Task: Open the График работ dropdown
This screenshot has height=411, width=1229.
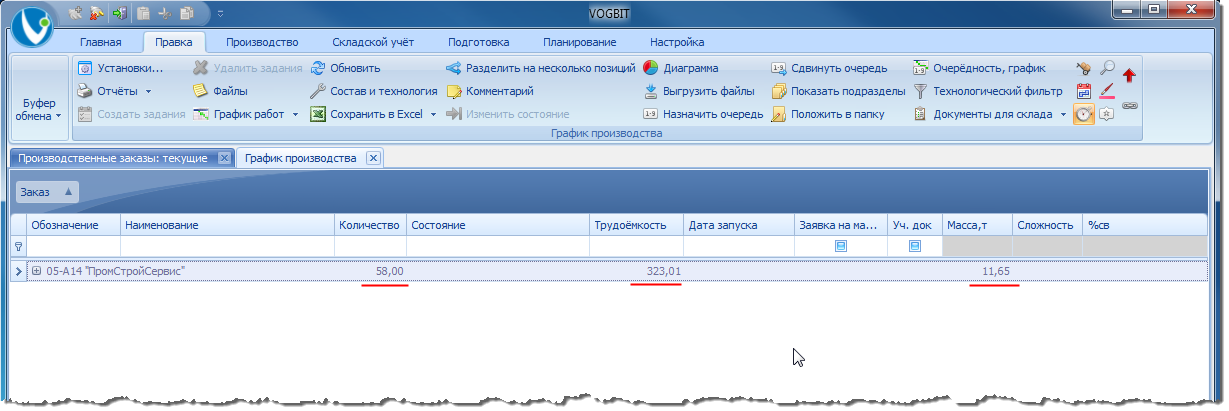Action: 246,114
